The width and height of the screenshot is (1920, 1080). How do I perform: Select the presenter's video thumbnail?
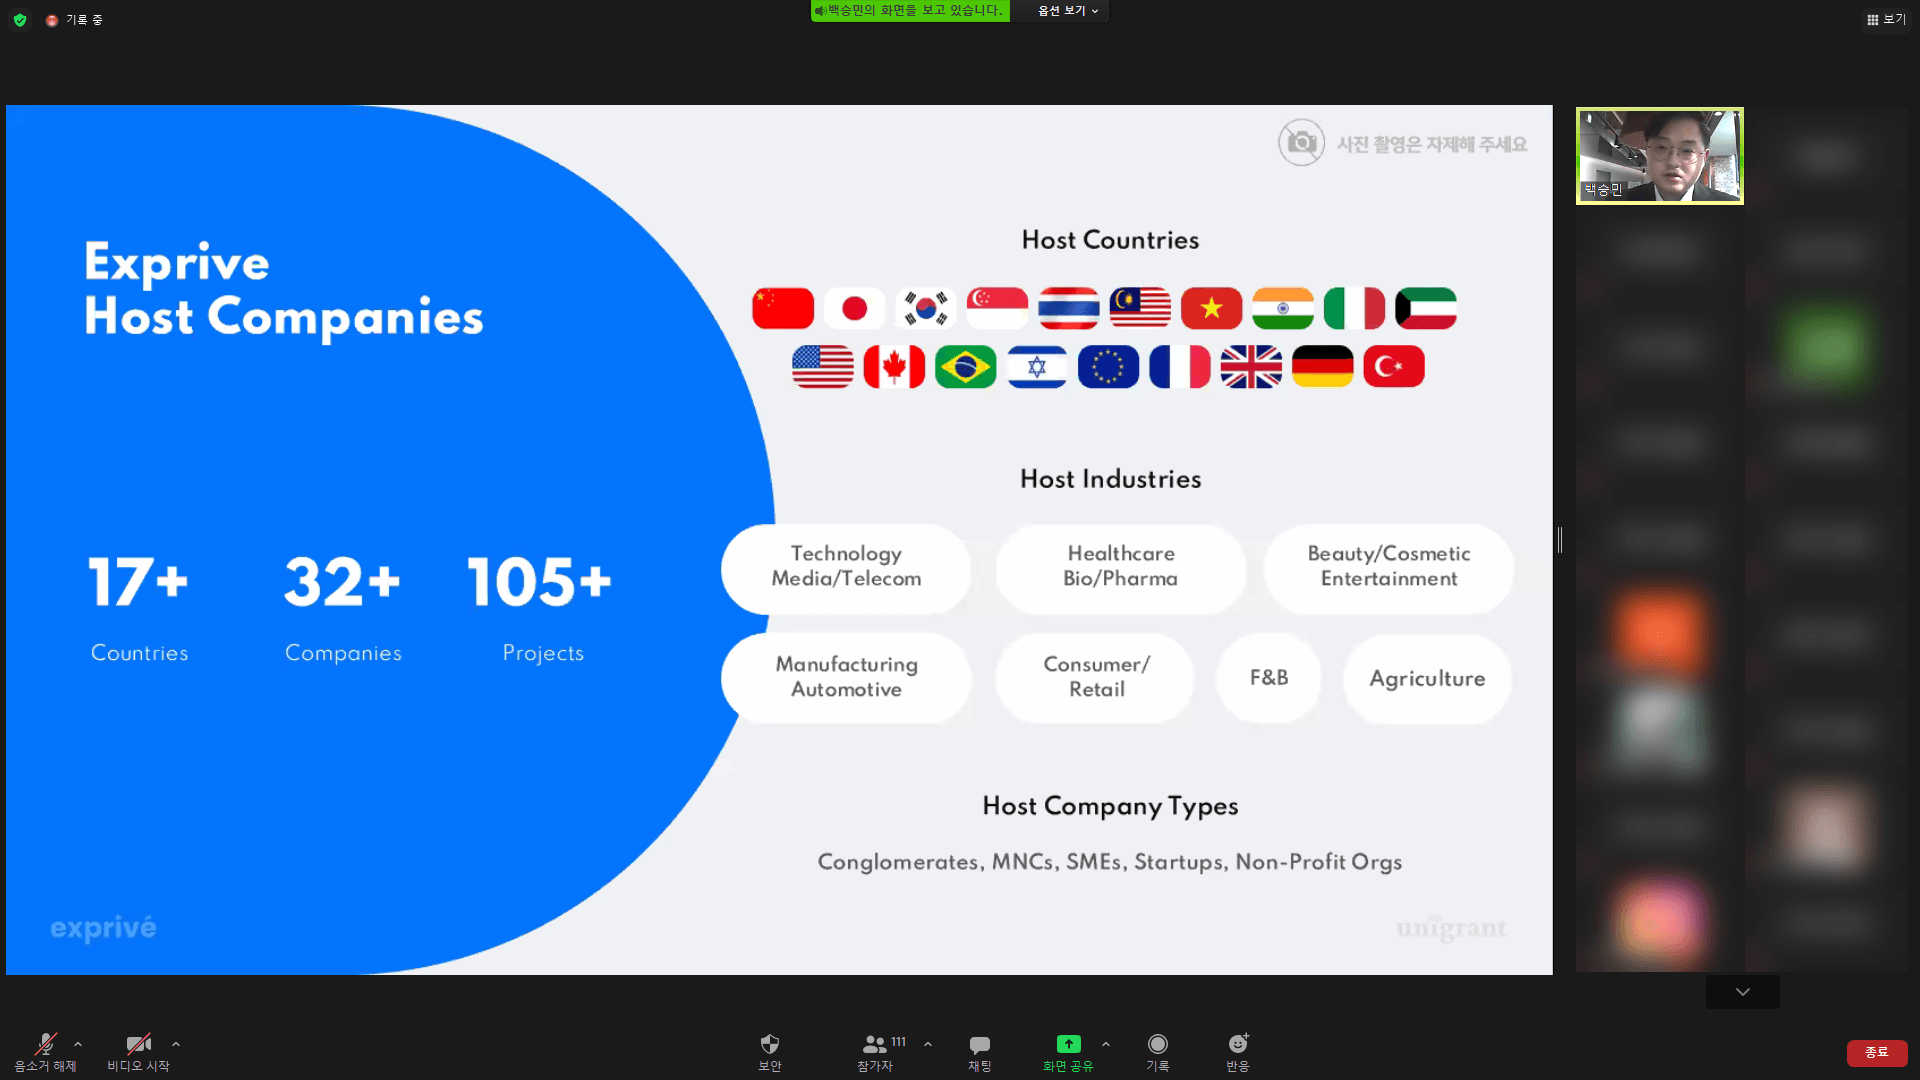pos(1660,156)
